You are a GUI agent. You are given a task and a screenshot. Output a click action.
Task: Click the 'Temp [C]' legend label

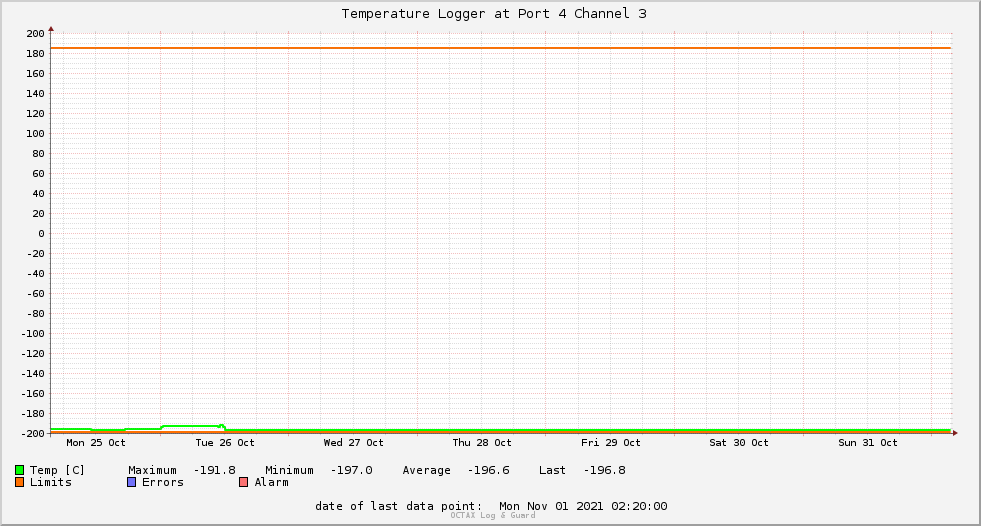click(57, 470)
